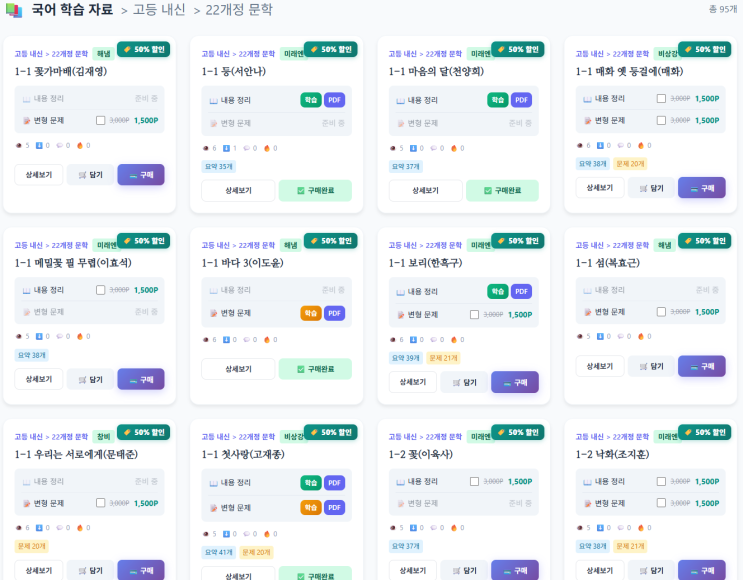Check 변형 문제 box for 섬(복효근)
The image size is (743, 580).
click(x=661, y=312)
